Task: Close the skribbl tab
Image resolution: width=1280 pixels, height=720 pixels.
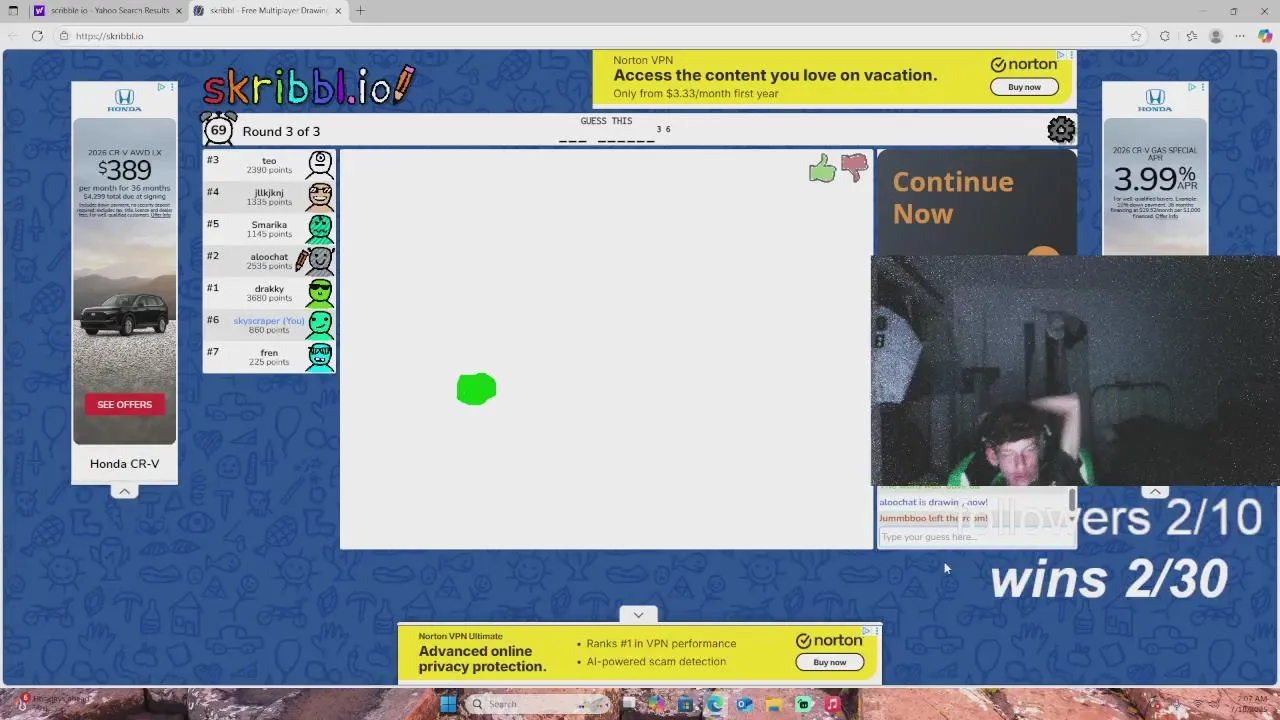Action: click(338, 11)
